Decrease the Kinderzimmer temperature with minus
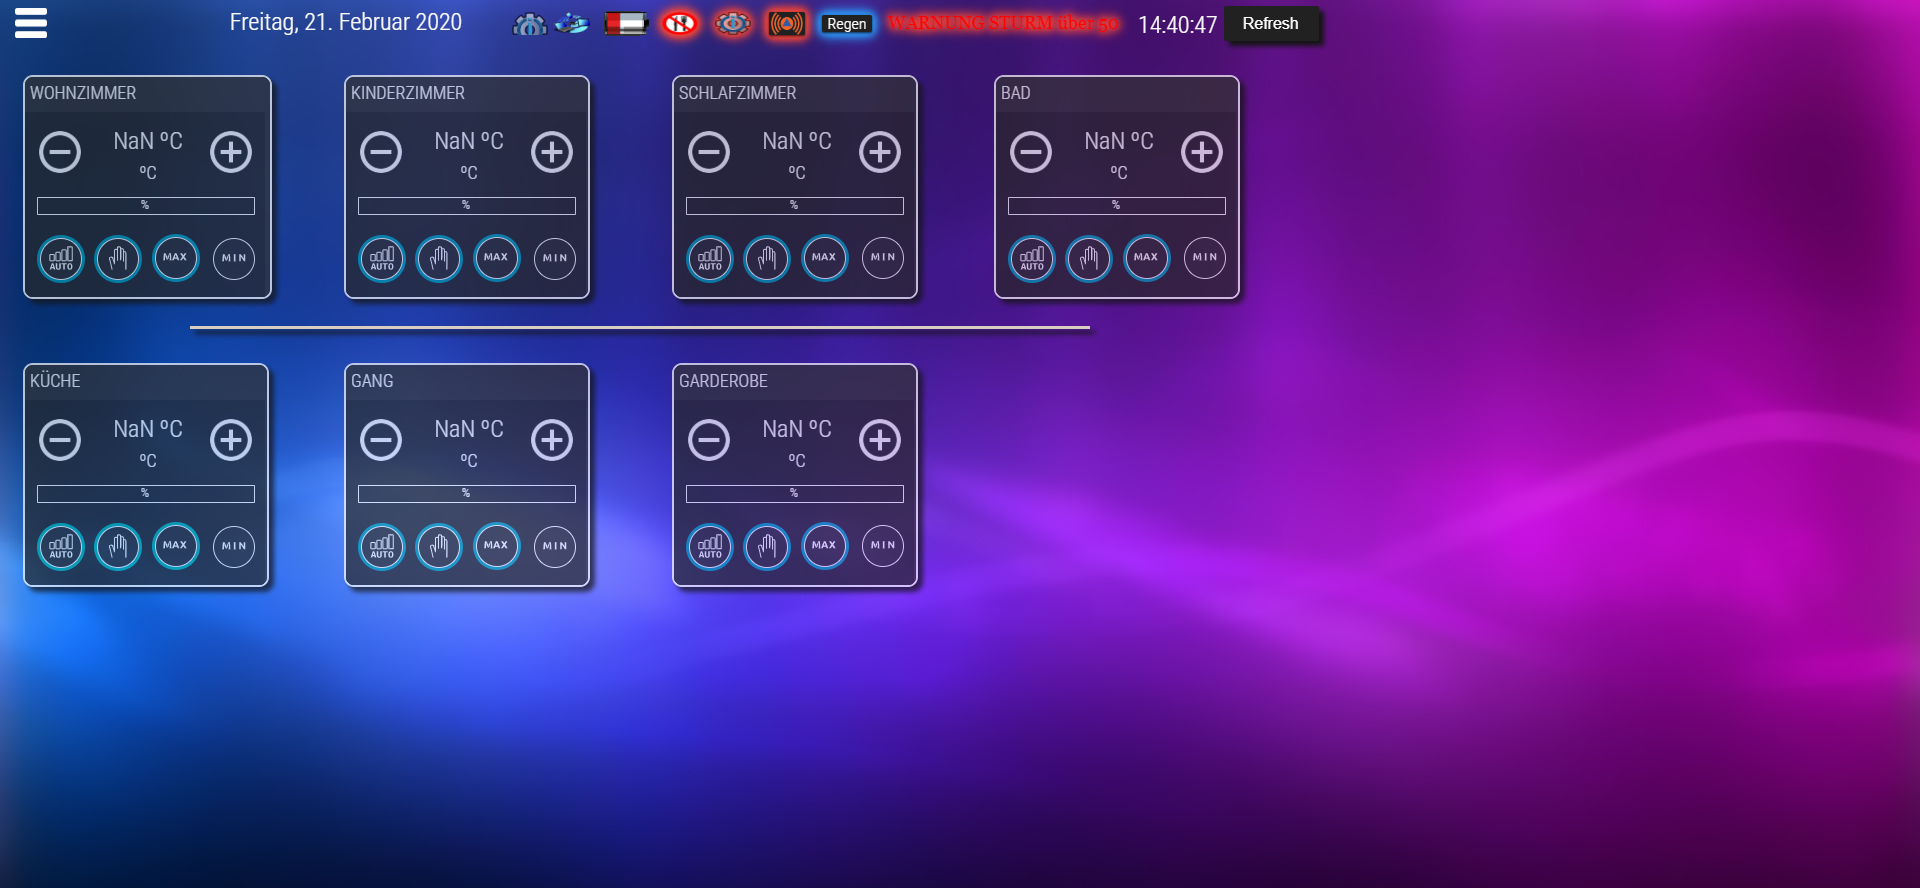The height and width of the screenshot is (888, 1920). (x=381, y=152)
